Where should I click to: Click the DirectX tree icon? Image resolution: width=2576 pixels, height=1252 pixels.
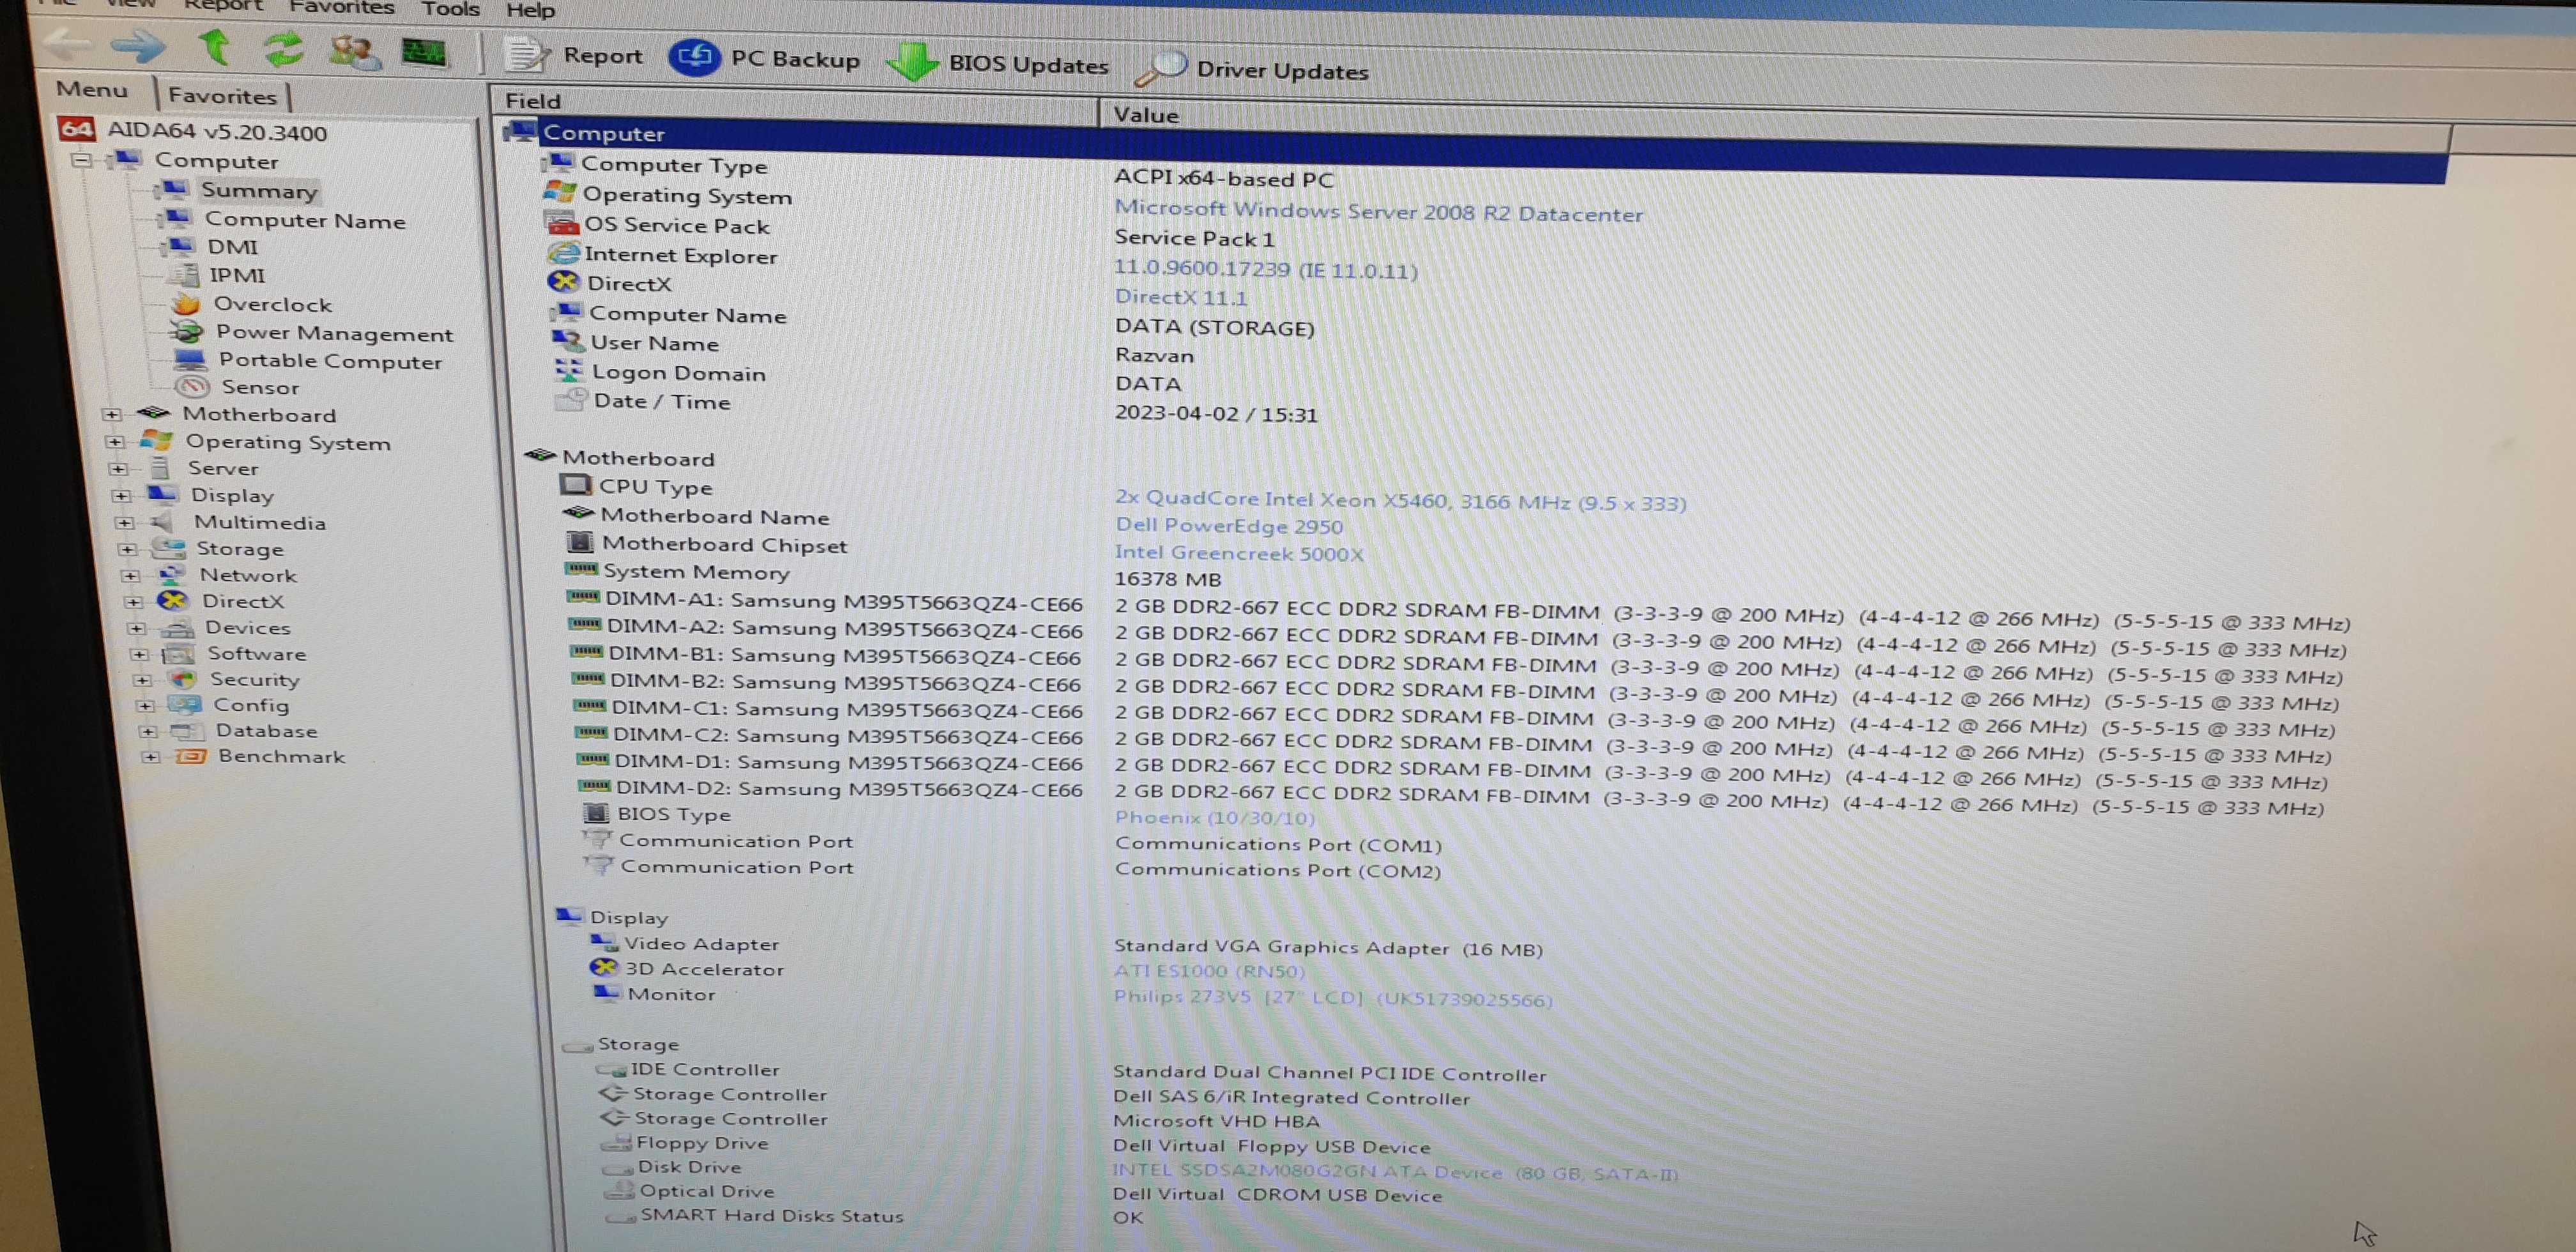coord(173,600)
